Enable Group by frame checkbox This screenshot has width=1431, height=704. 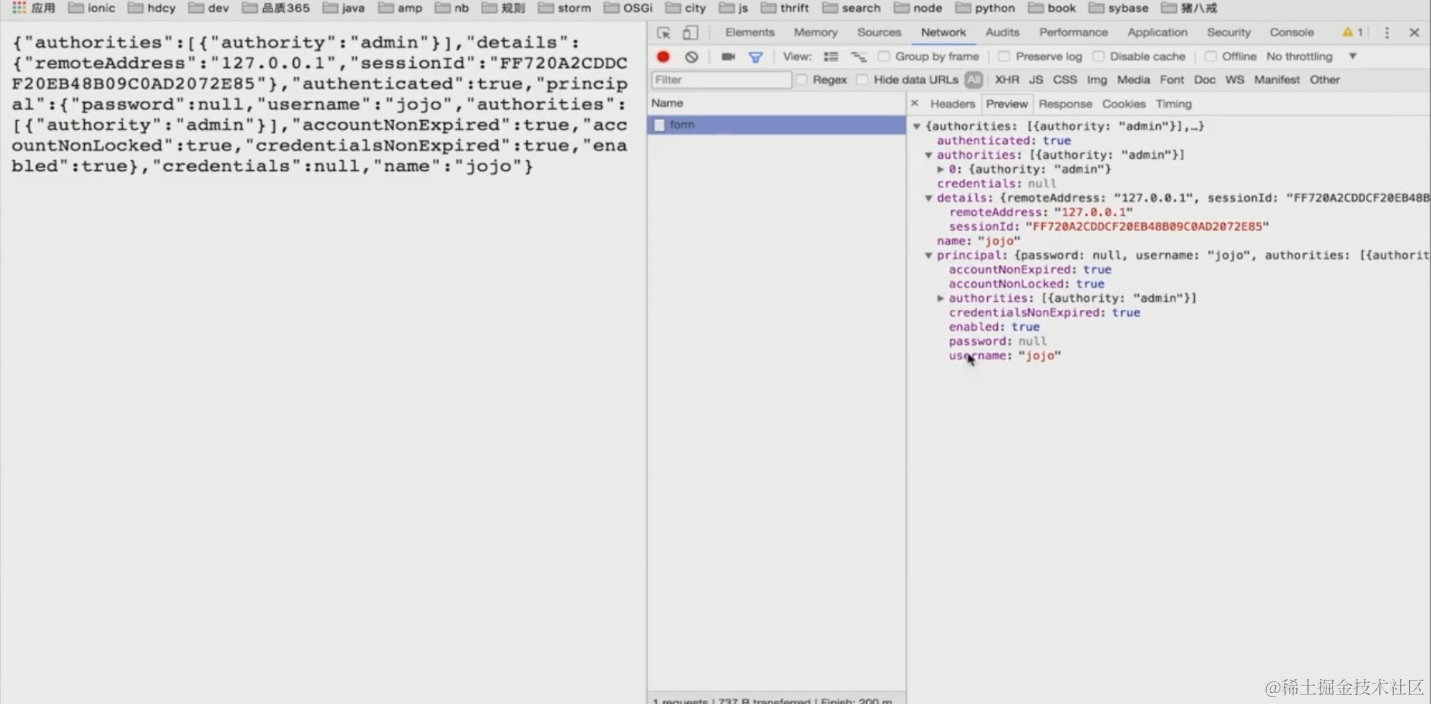click(x=884, y=57)
